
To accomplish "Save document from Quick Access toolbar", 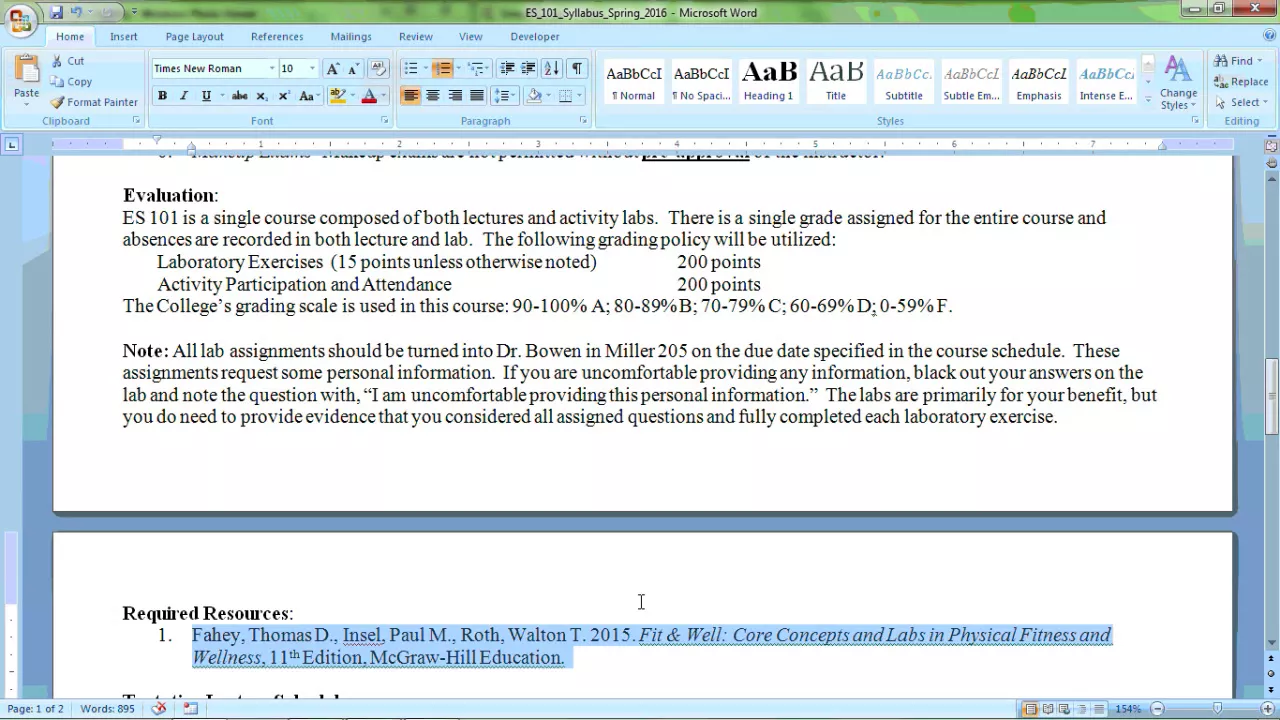I will pos(56,12).
